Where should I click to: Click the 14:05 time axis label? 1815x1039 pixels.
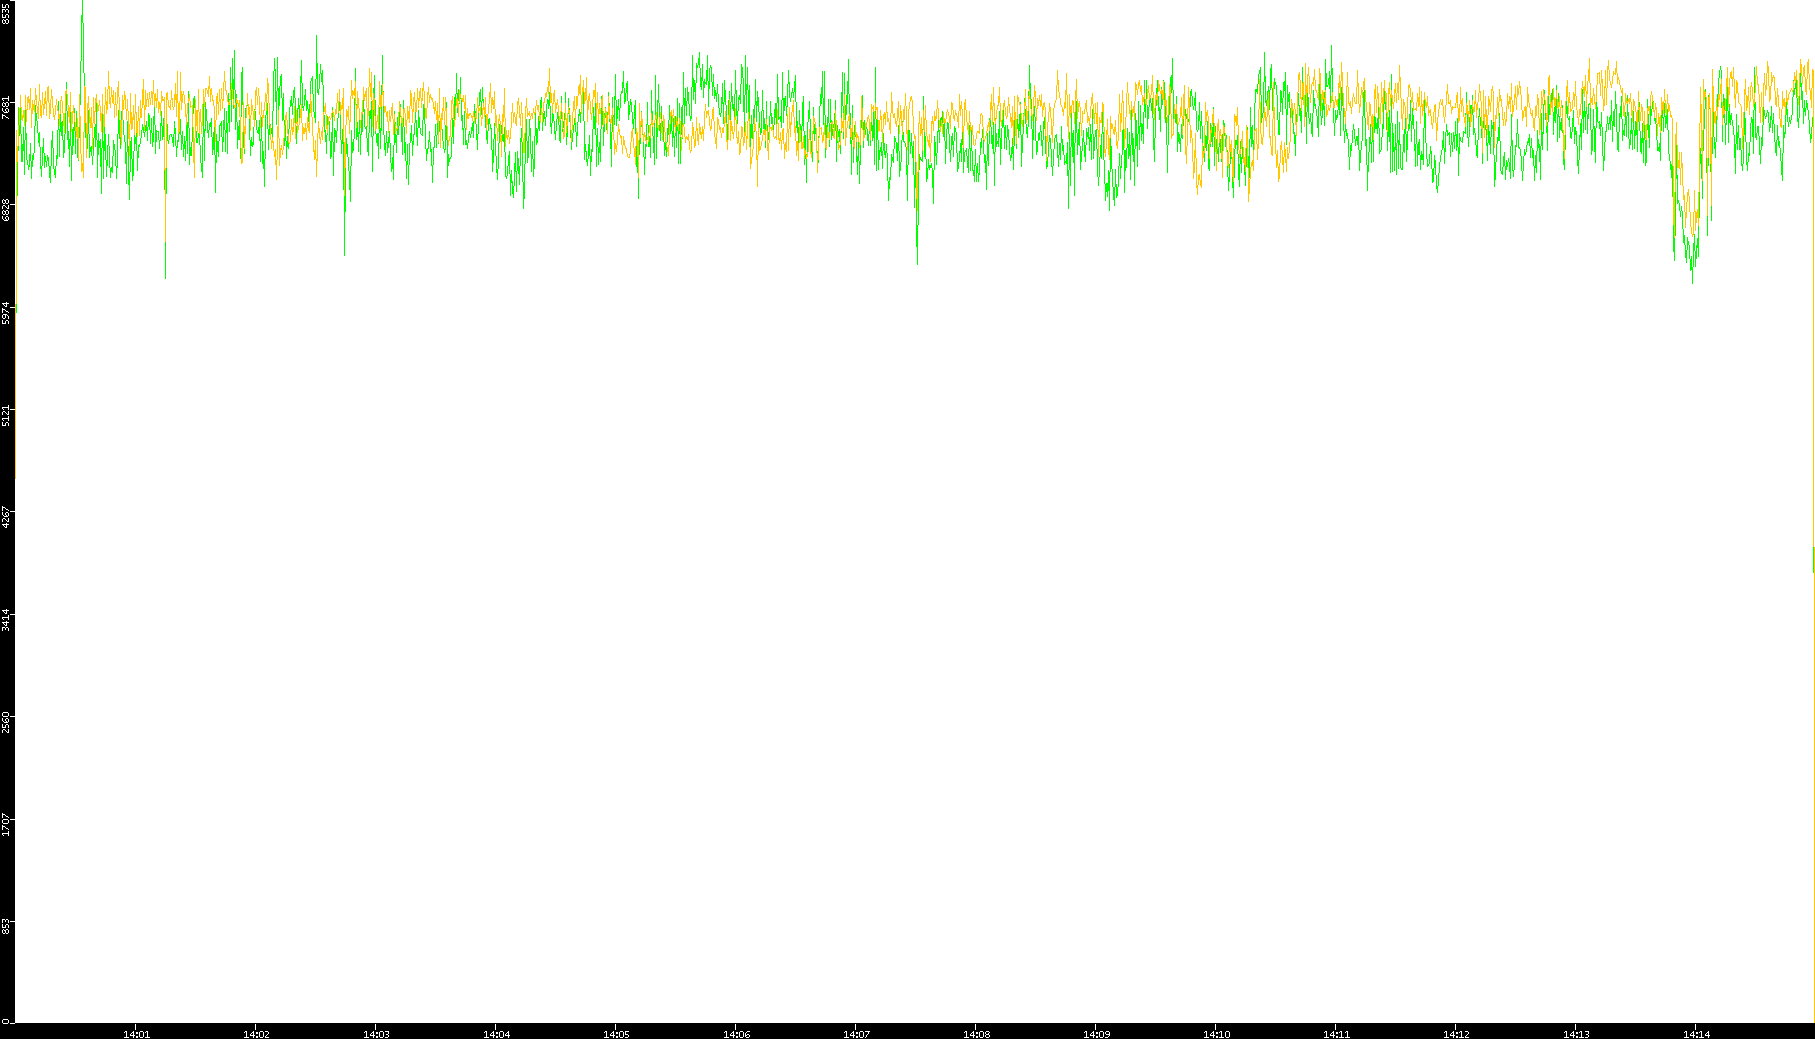pos(616,1034)
